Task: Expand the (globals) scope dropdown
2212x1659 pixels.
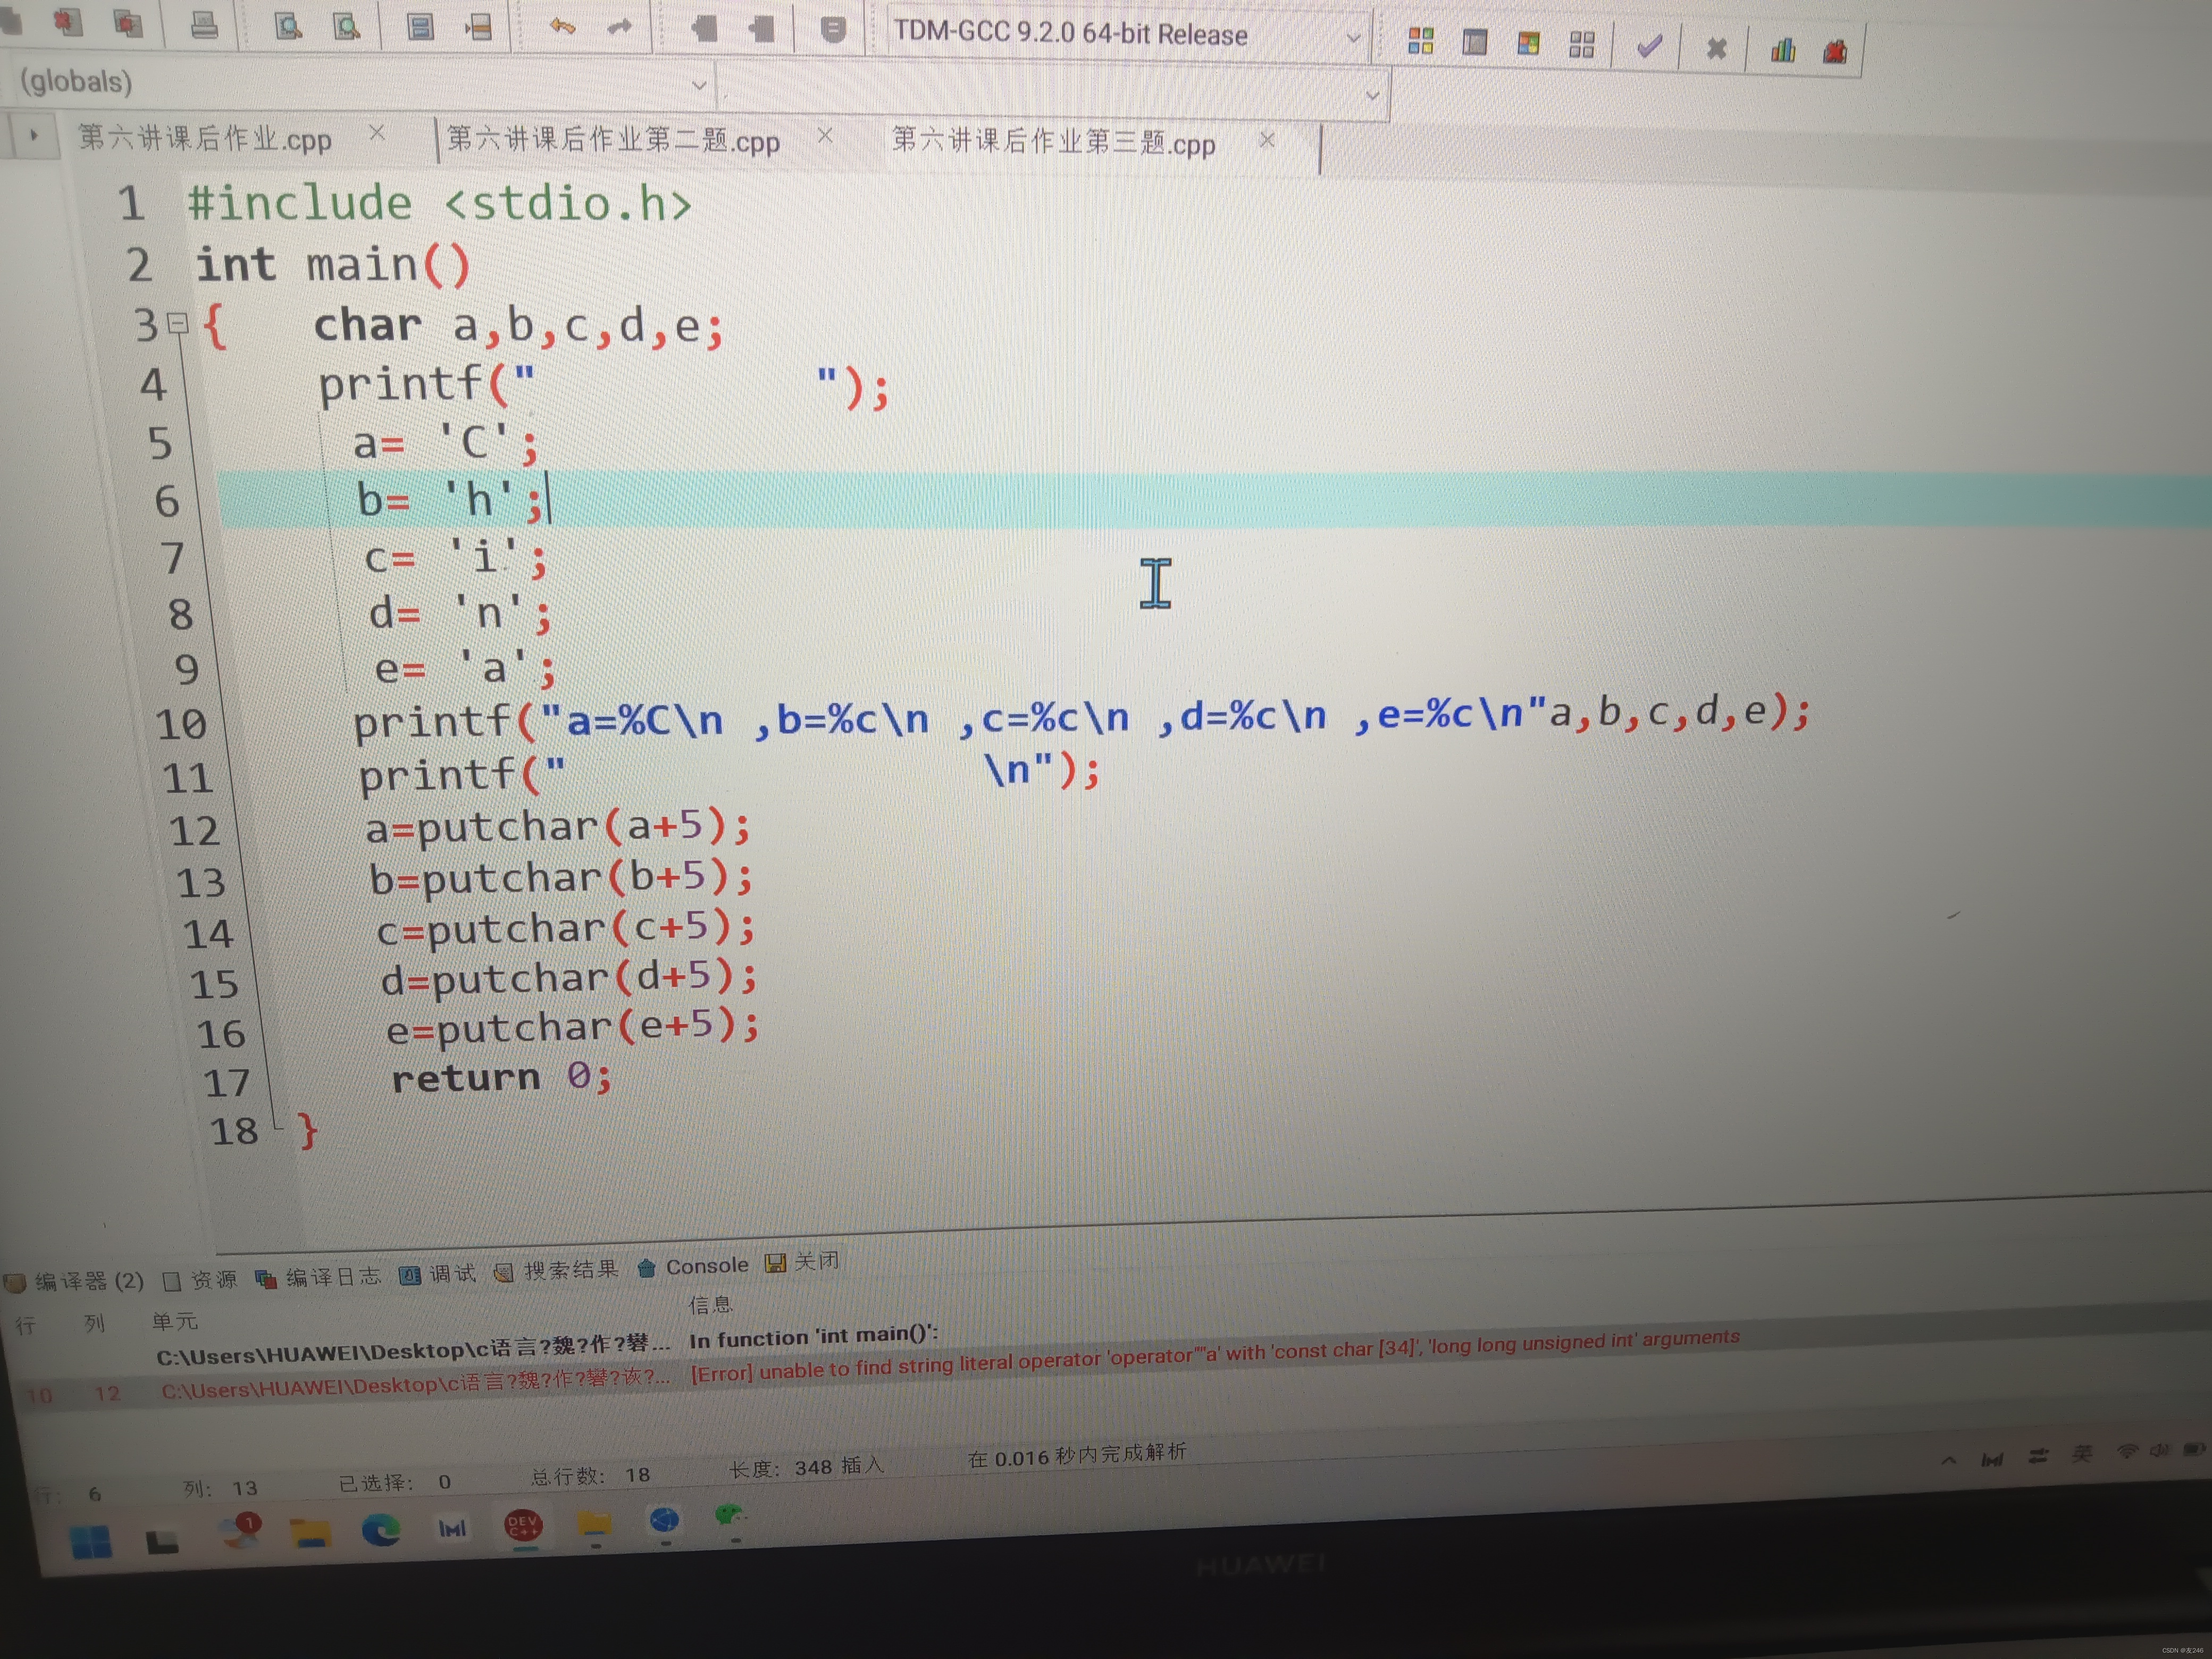Action: 699,85
